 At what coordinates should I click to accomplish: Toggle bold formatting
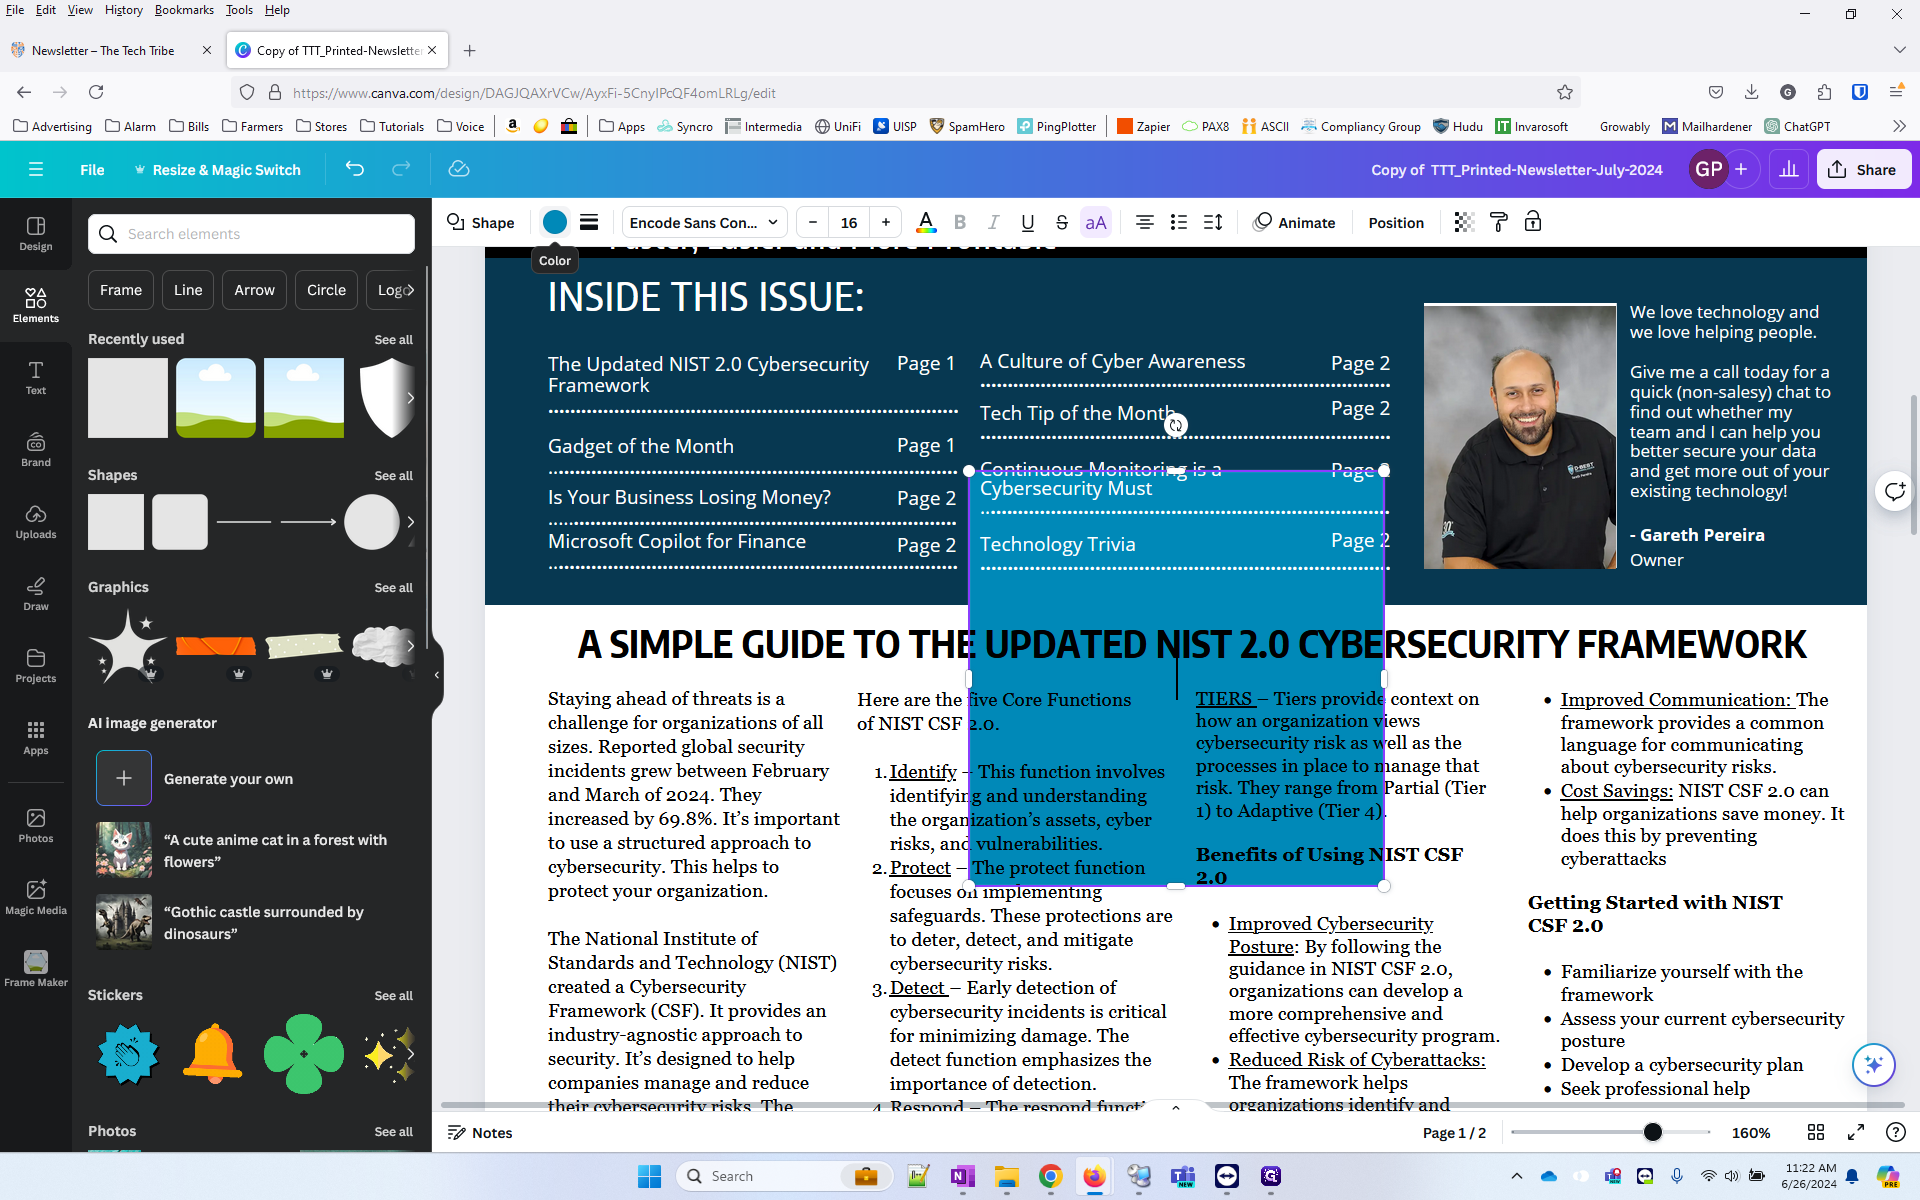coord(960,222)
